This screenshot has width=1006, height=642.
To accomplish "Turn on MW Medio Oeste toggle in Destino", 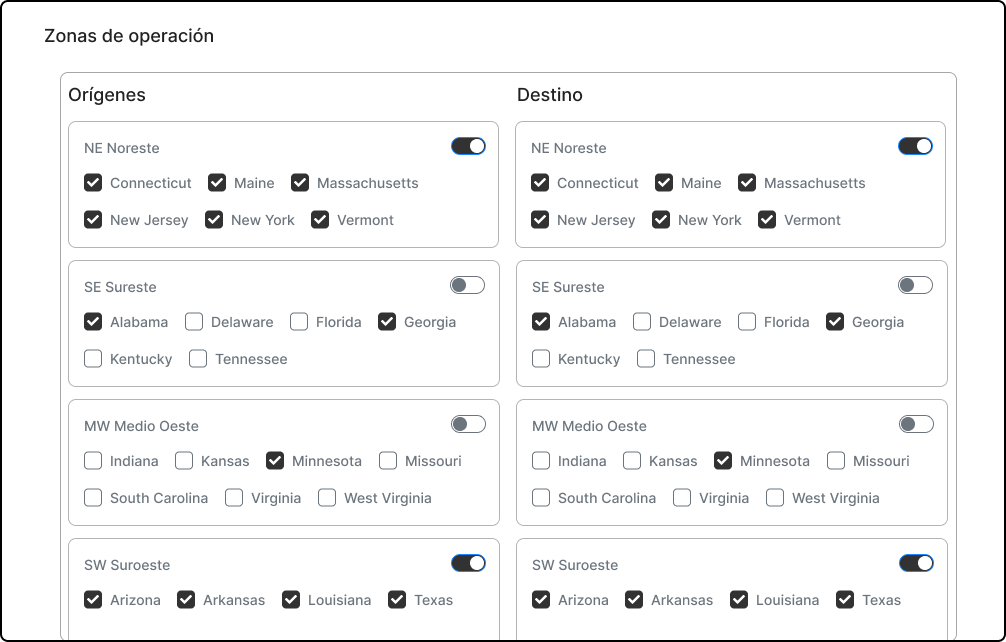I will click(916, 424).
